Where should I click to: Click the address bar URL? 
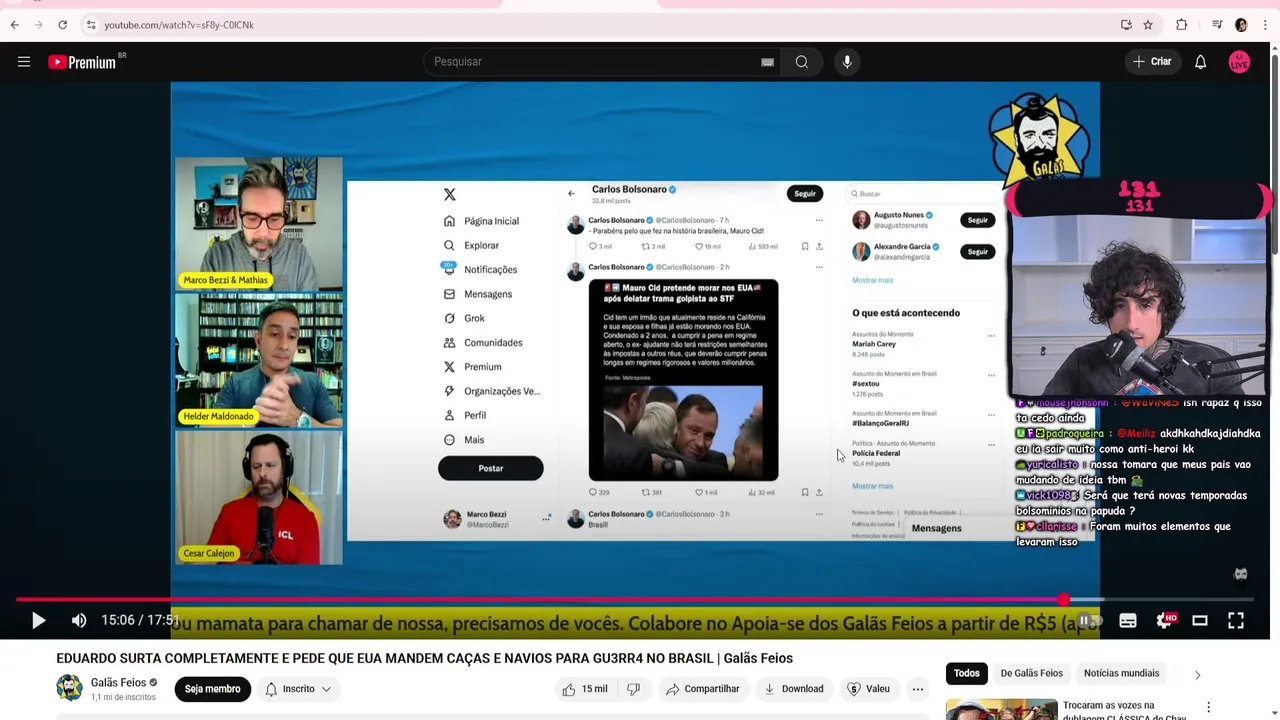point(179,25)
